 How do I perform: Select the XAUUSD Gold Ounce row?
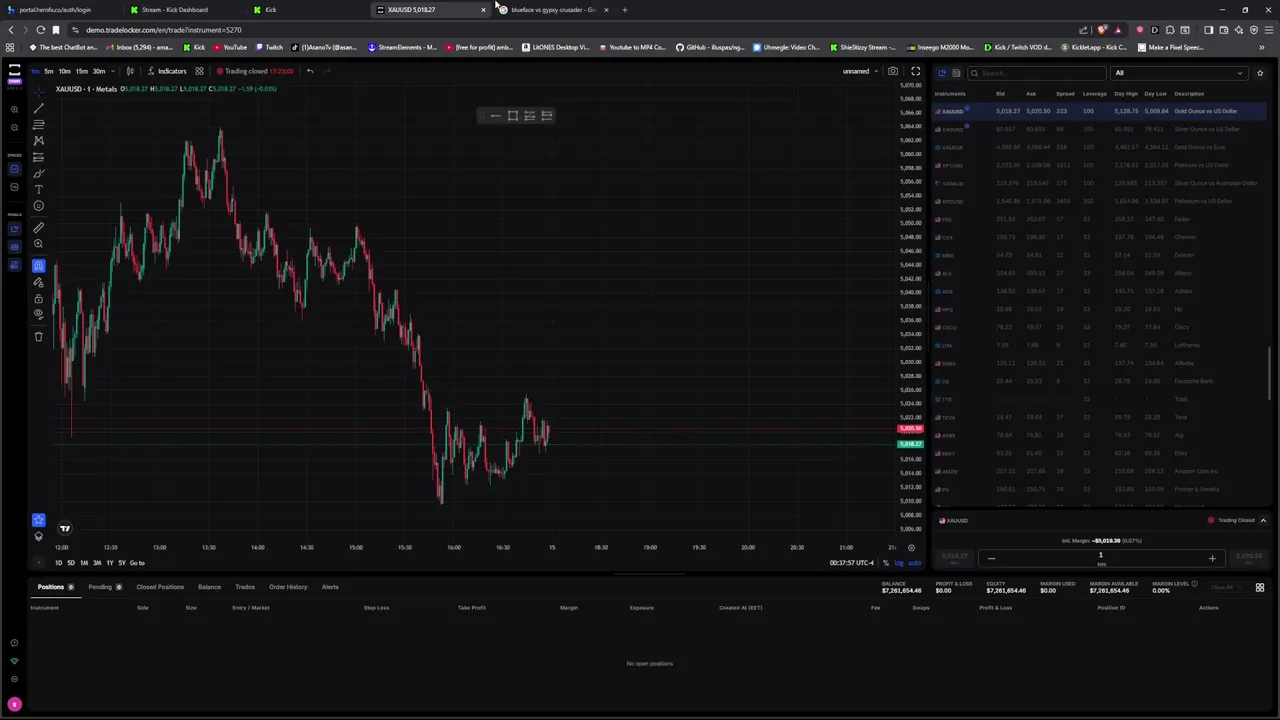point(1100,111)
